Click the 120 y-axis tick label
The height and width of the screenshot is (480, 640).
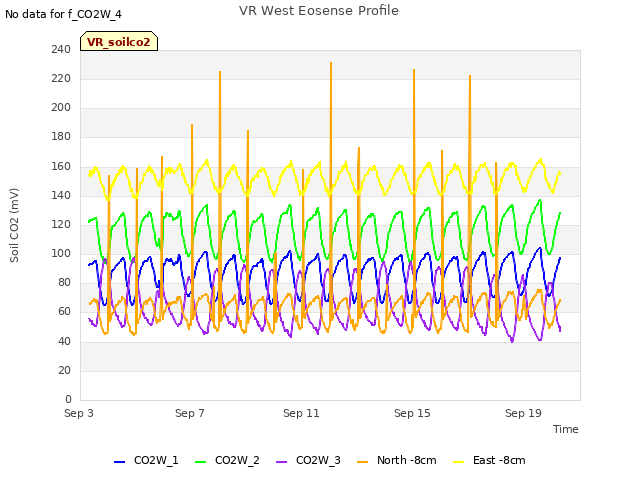[x=61, y=224]
